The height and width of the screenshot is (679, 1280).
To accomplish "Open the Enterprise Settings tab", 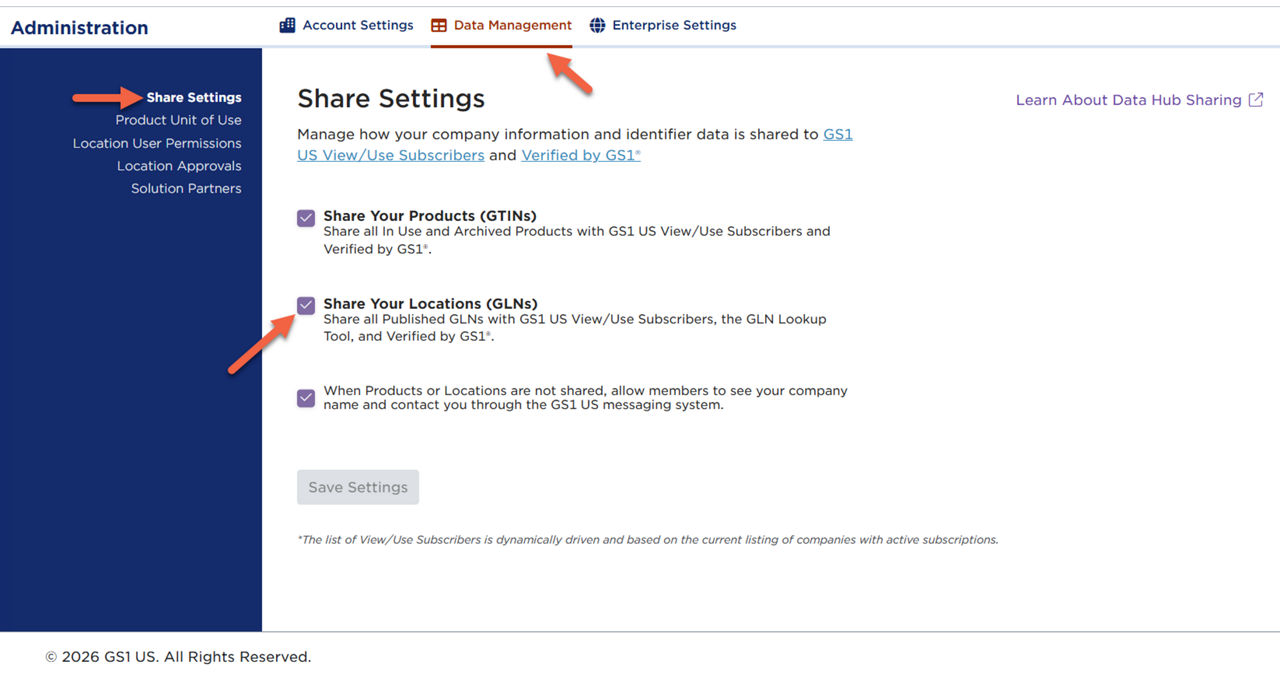I will click(x=663, y=25).
